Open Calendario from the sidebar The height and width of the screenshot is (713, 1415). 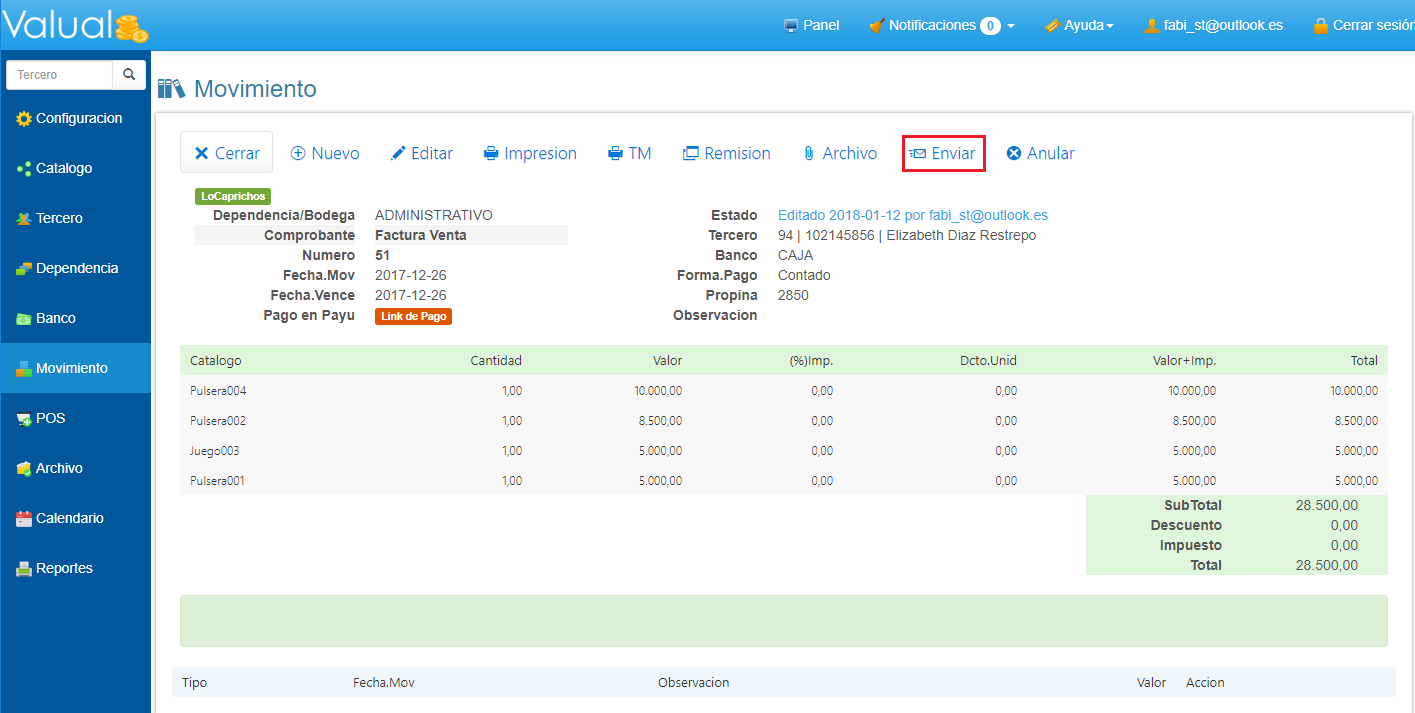click(69, 518)
